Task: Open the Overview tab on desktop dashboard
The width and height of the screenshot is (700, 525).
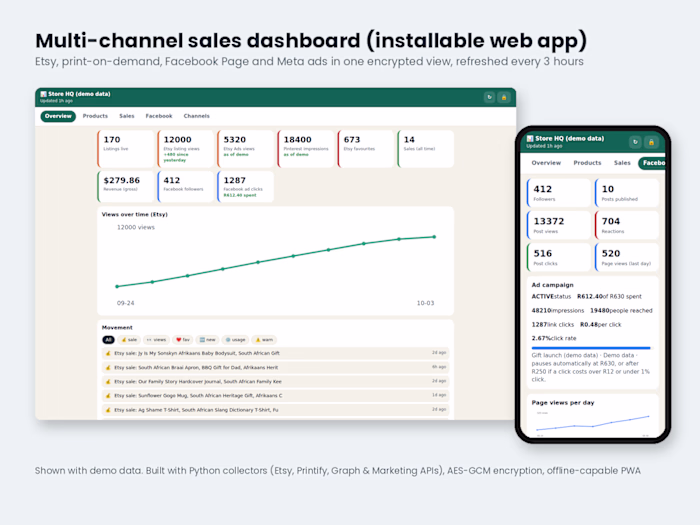Action: pyautogui.click(x=58, y=116)
